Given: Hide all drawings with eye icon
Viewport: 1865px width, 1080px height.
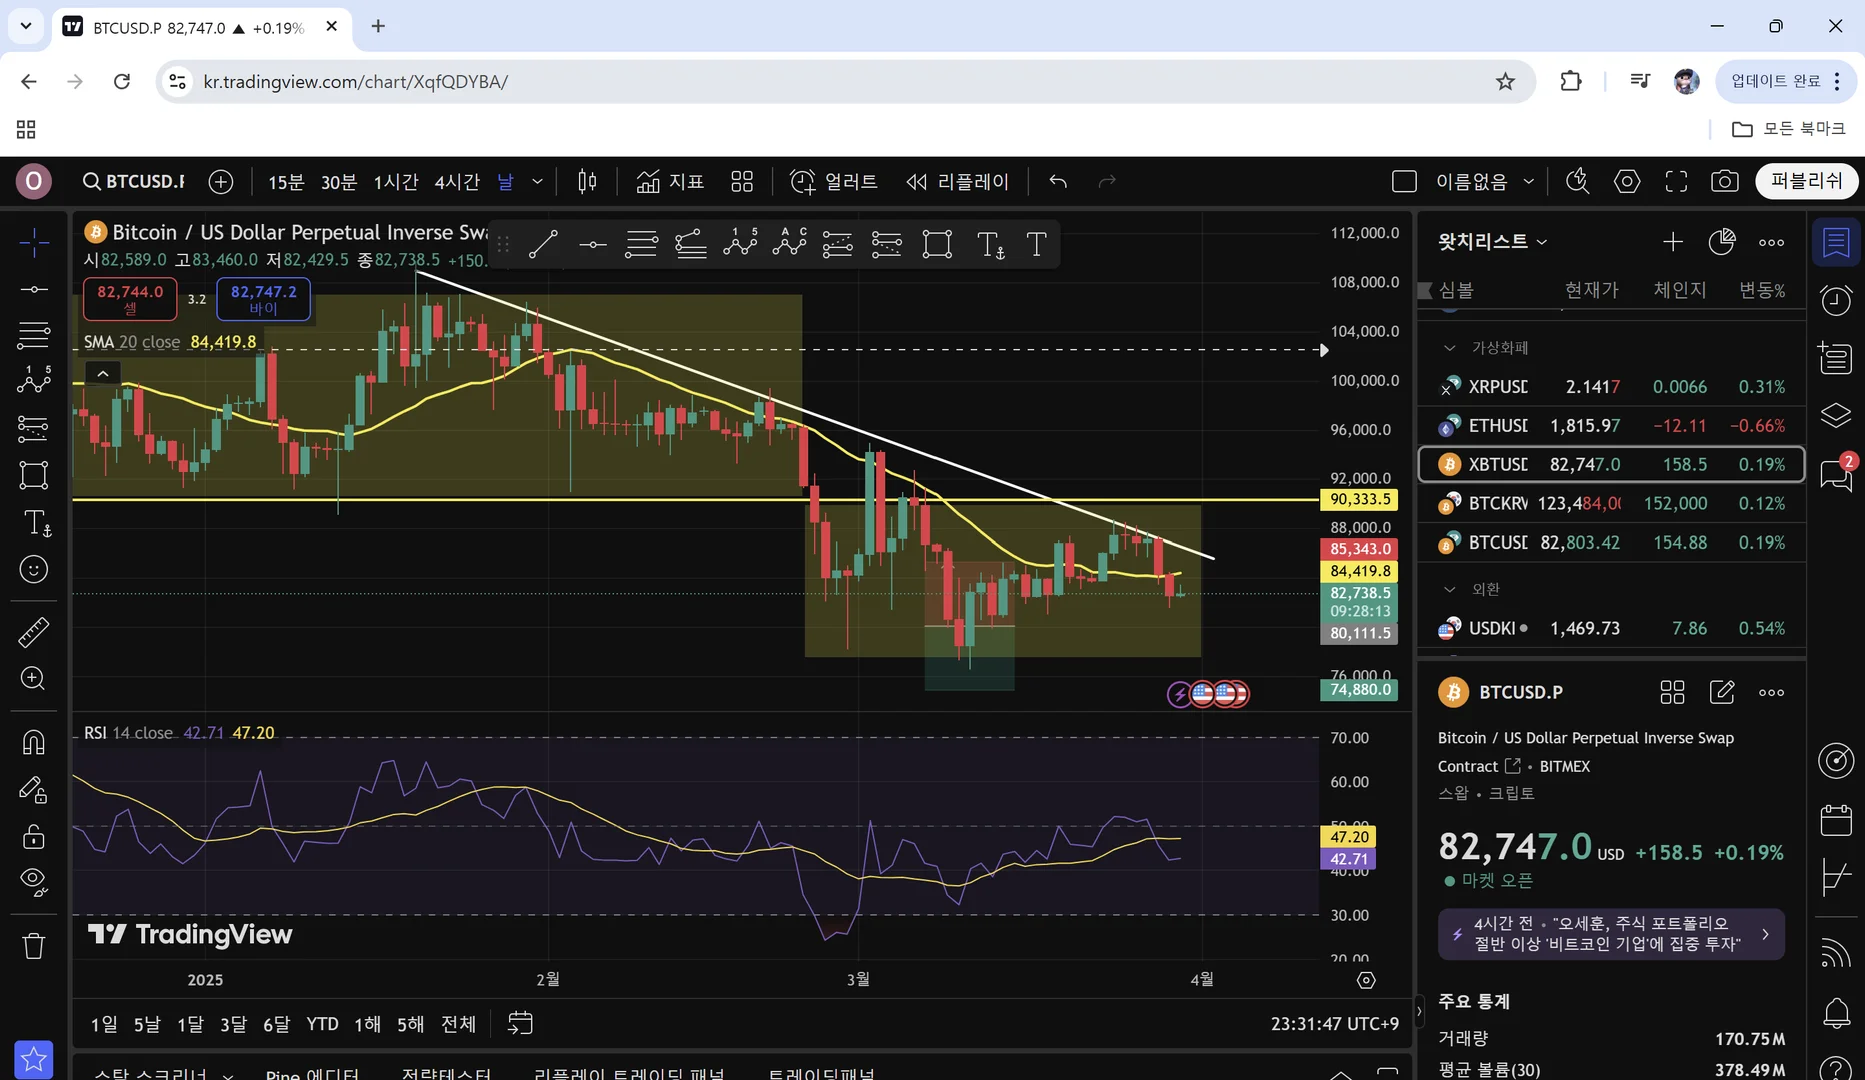Looking at the screenshot, I should [33, 881].
